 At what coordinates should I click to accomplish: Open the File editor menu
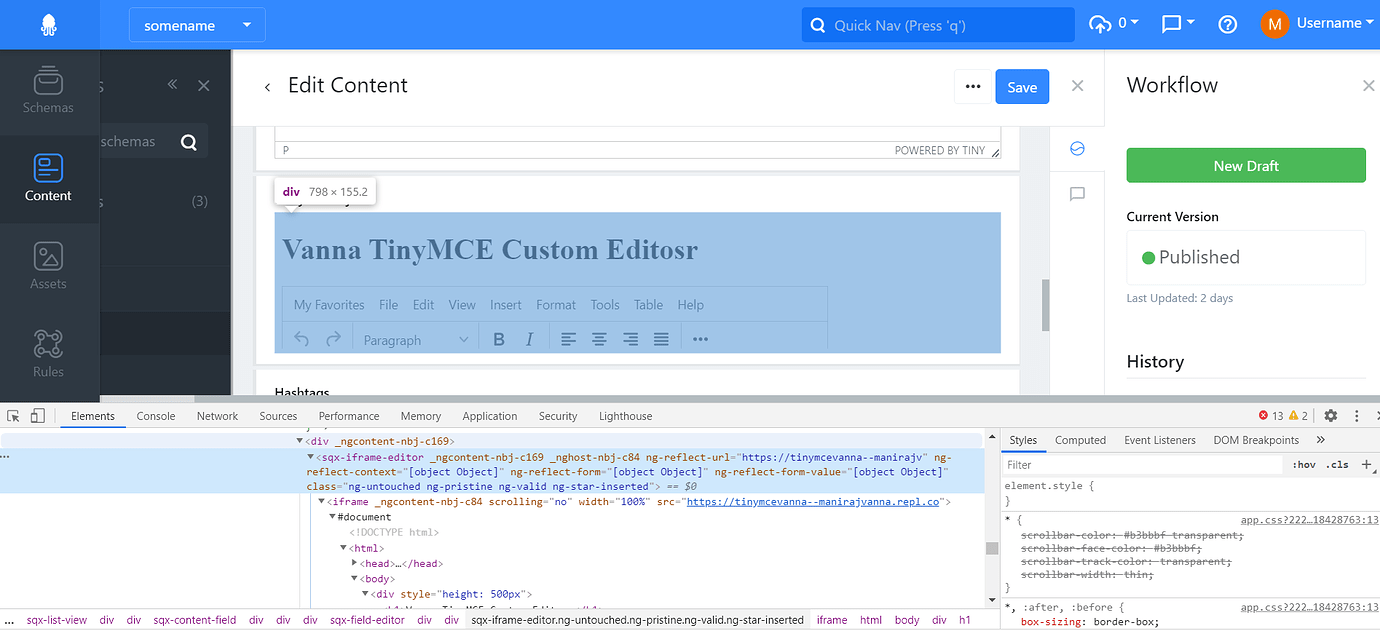(x=388, y=305)
